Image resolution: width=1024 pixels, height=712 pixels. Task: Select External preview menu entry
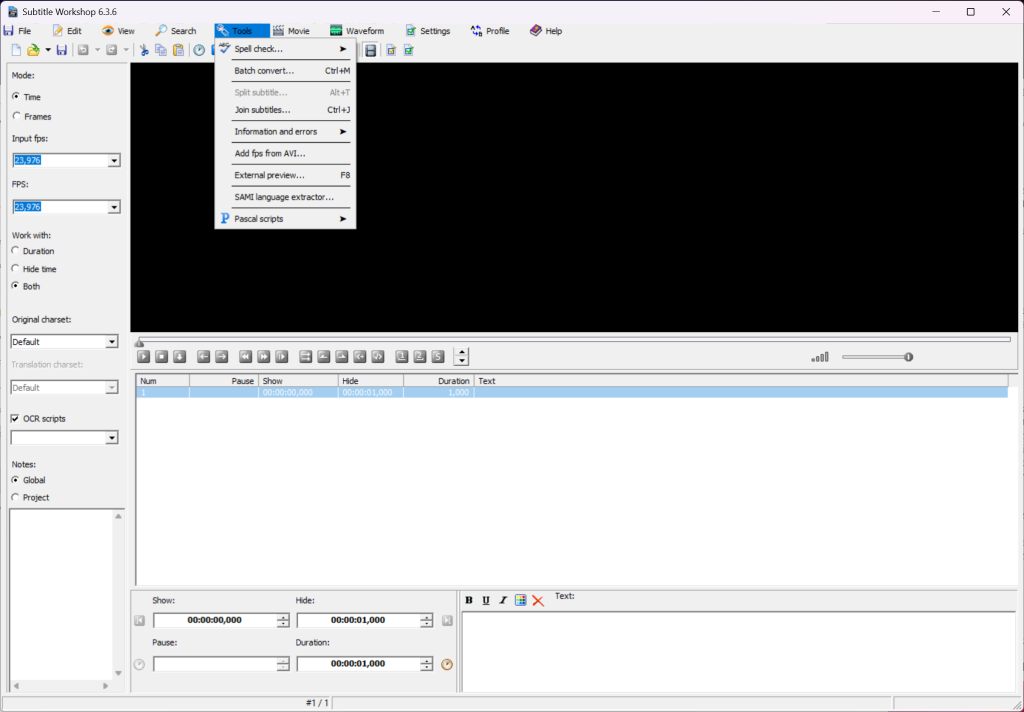click(285, 175)
